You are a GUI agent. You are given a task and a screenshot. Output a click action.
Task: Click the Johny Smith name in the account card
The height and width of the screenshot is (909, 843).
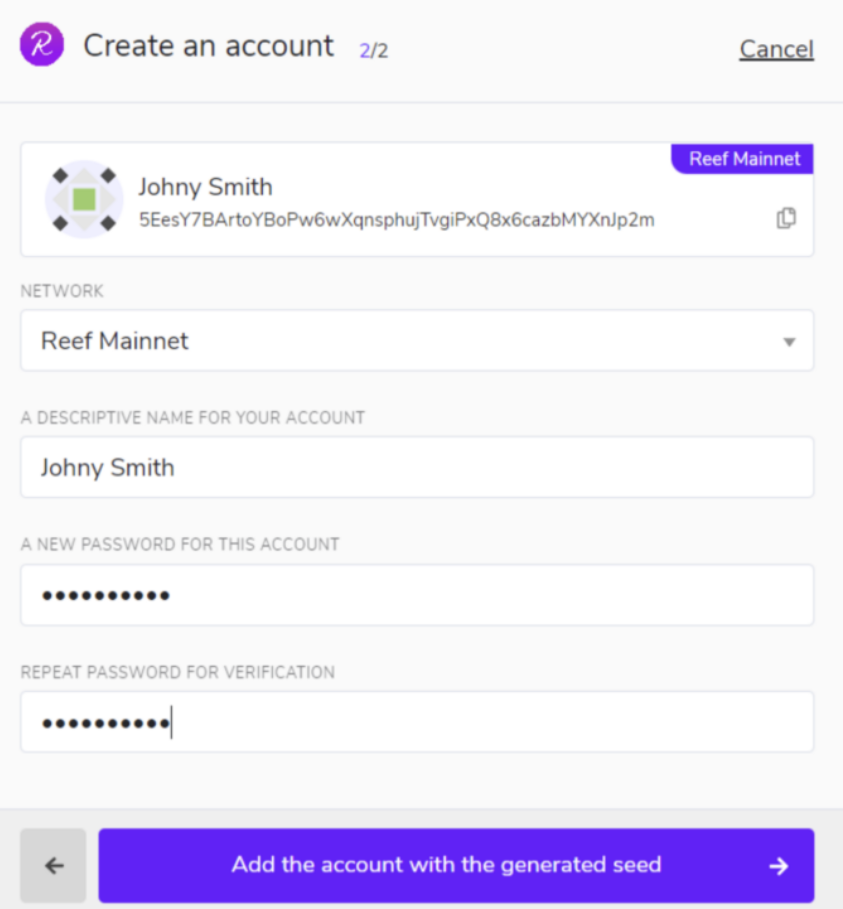[x=205, y=187]
